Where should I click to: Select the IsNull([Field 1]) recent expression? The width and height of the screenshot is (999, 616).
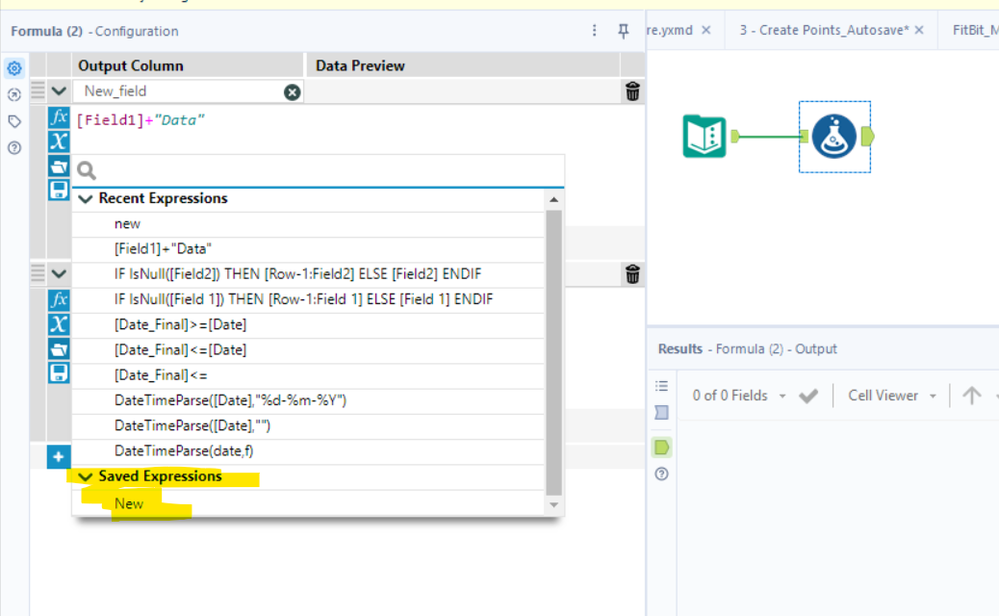308,299
